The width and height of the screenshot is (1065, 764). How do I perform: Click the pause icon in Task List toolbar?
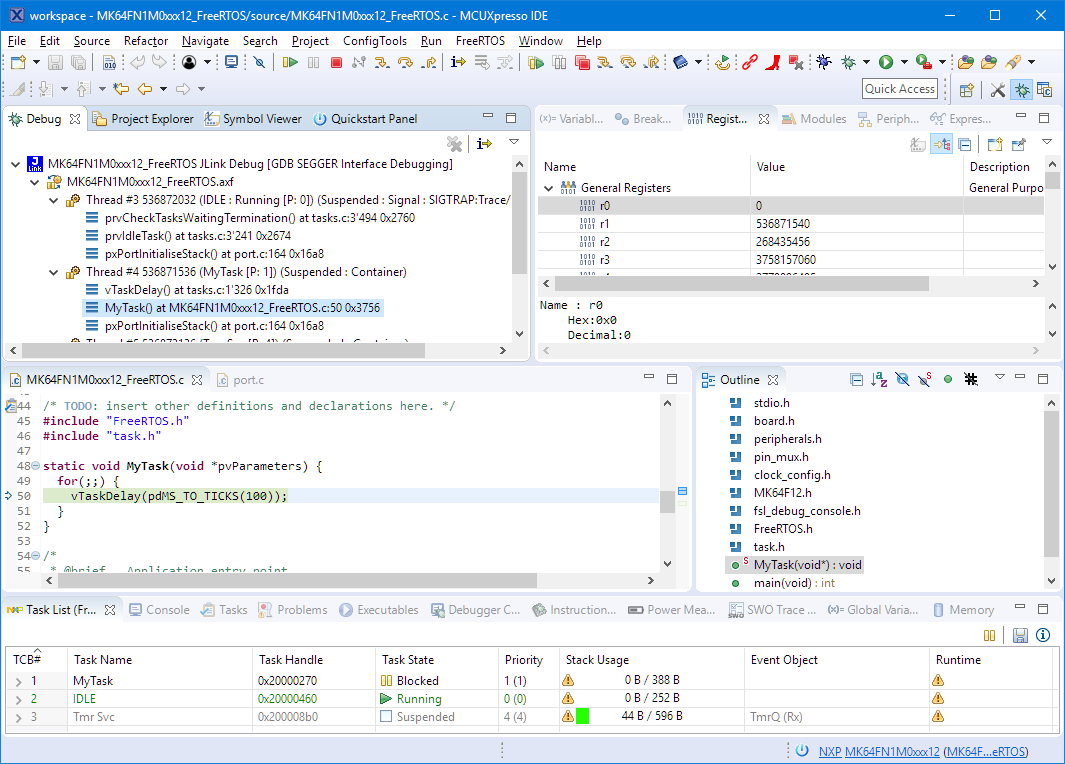(989, 635)
